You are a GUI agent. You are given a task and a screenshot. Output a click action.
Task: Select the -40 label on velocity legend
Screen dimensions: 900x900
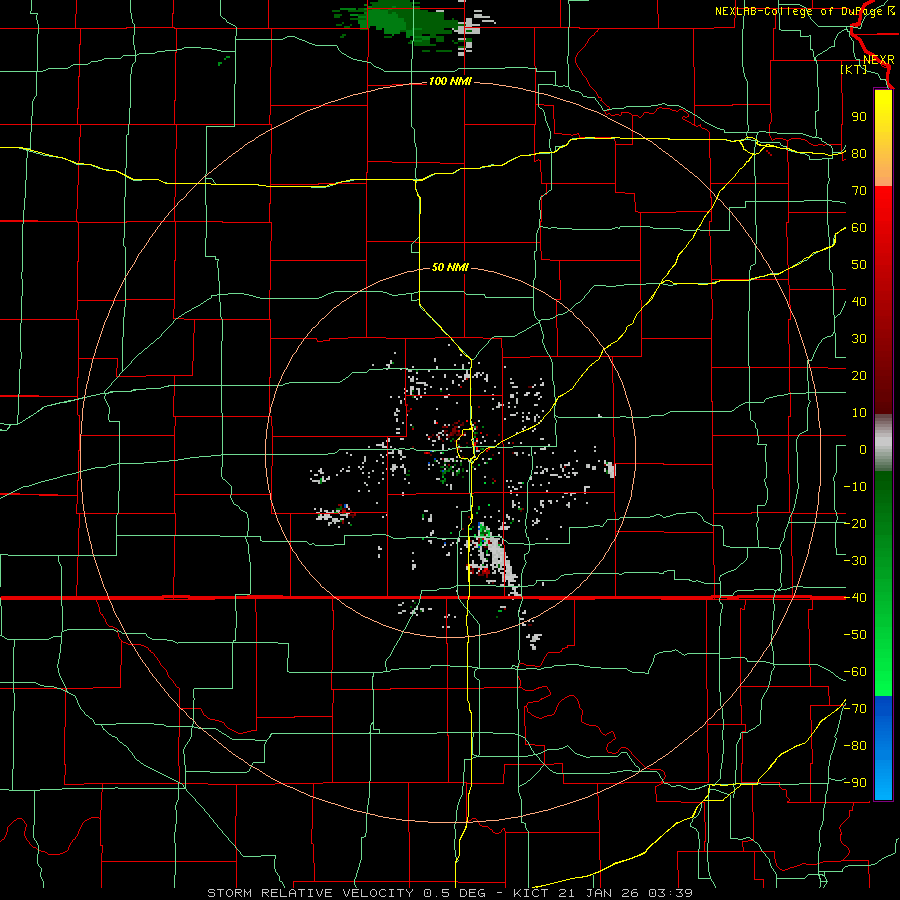(x=855, y=598)
